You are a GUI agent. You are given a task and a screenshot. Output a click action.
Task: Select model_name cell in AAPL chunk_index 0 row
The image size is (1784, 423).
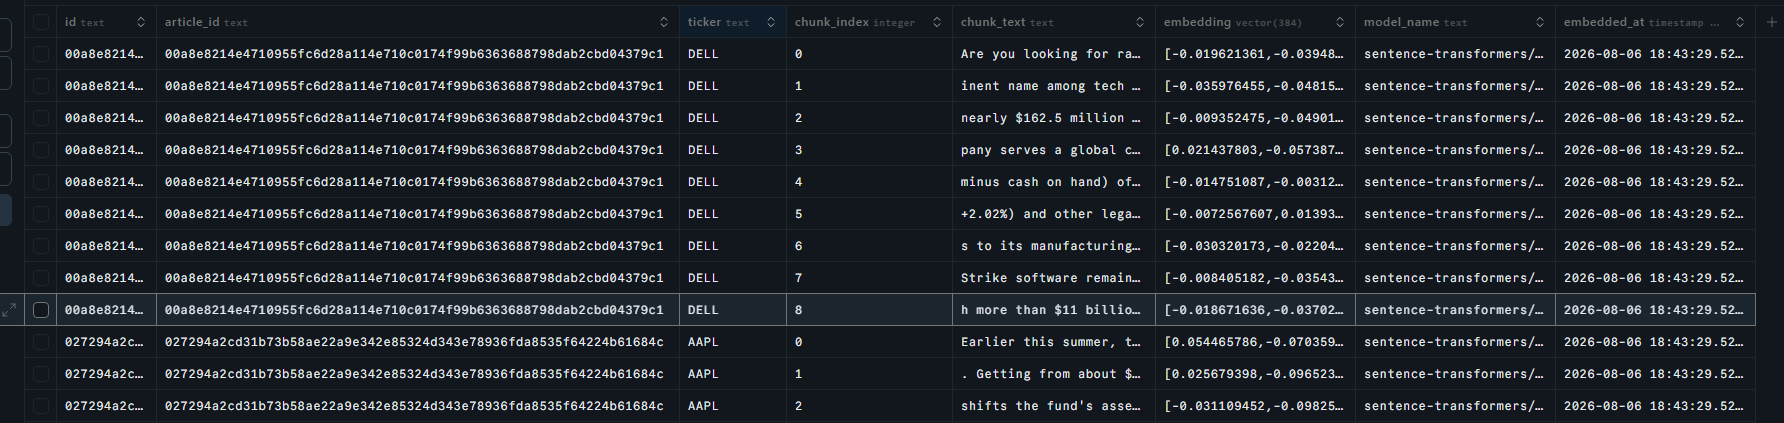[1455, 342]
